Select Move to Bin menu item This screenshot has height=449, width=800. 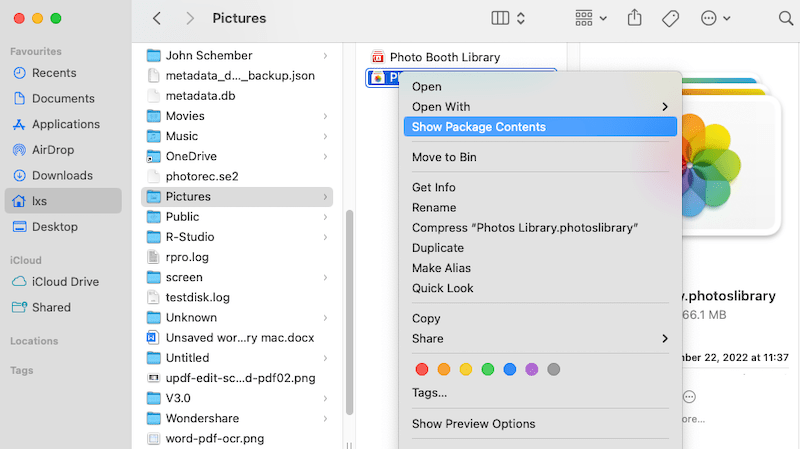coord(444,157)
